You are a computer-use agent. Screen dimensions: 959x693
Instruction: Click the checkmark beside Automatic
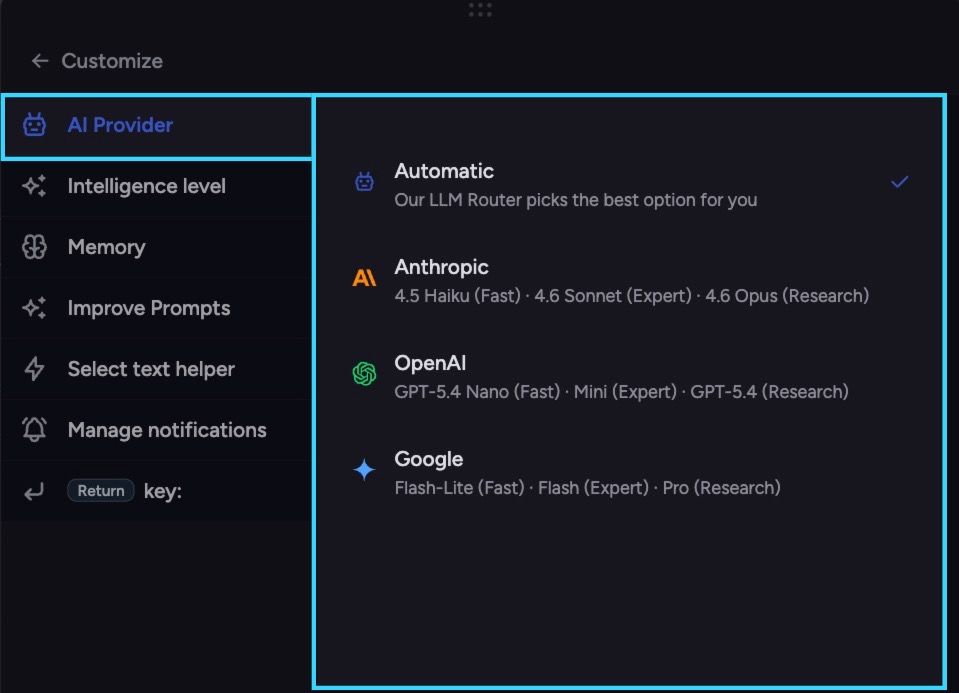[x=900, y=182]
